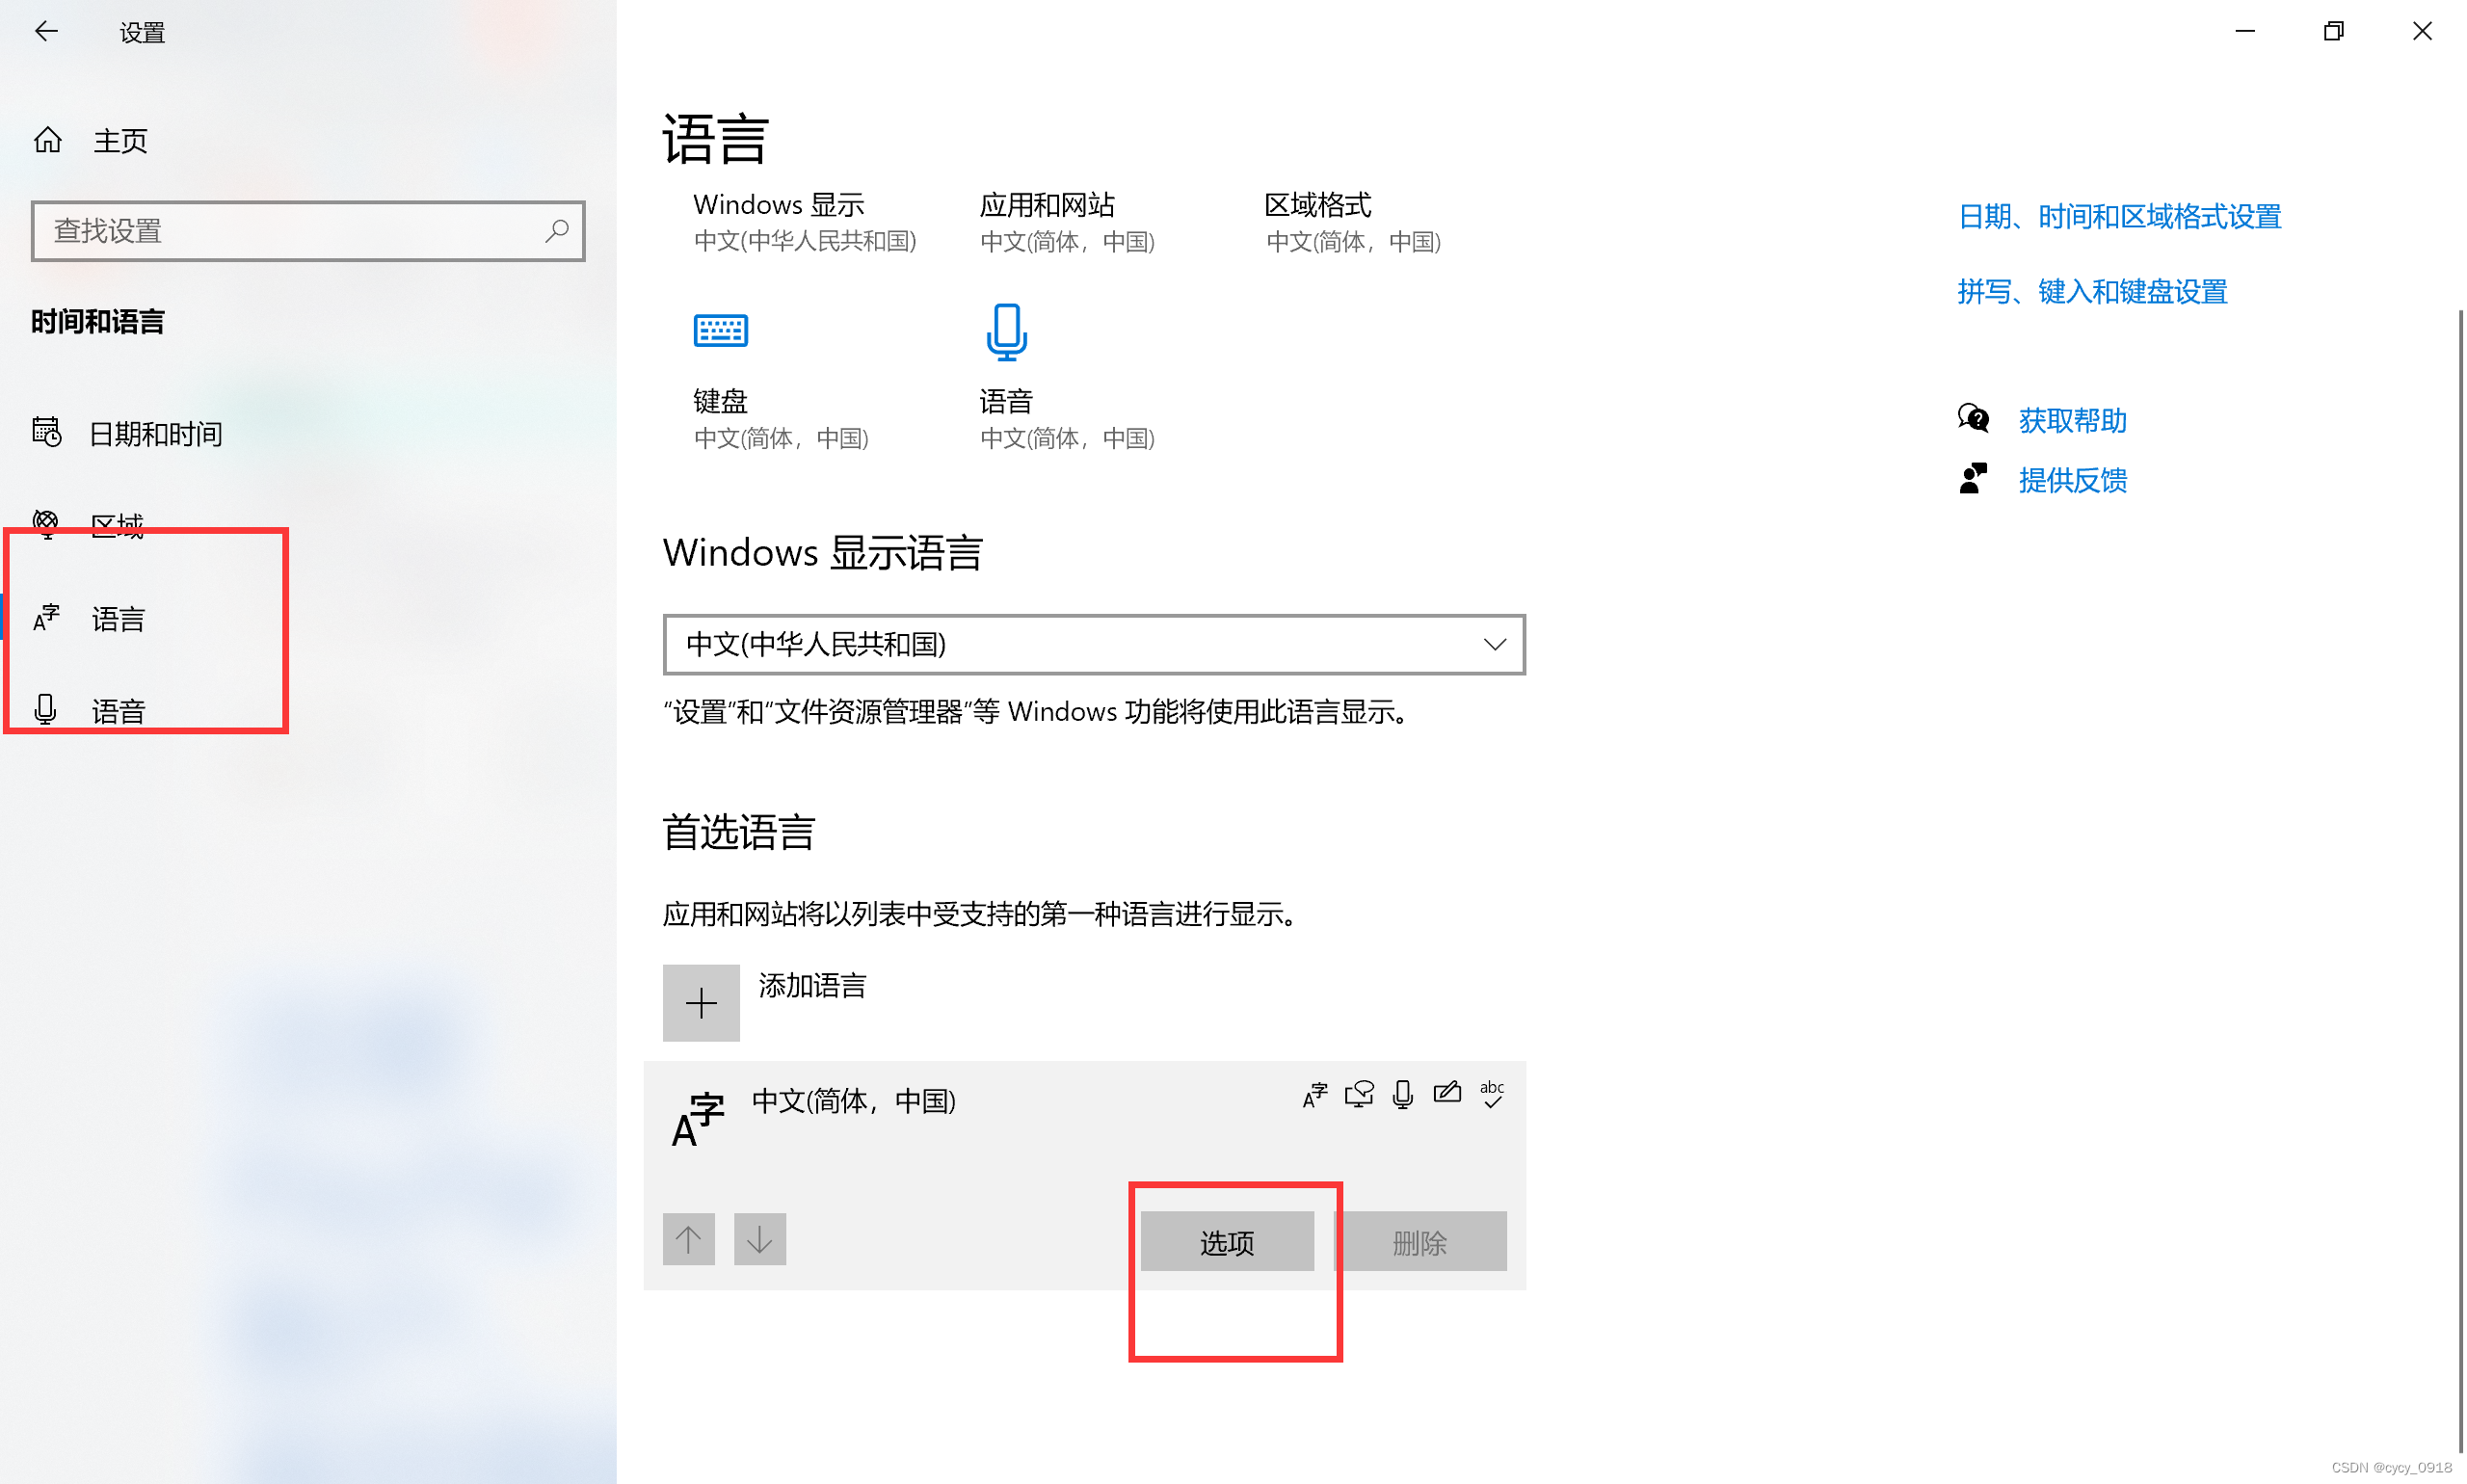Select 区域 in the sidebar
The height and width of the screenshot is (1484, 2467).
click(x=116, y=525)
